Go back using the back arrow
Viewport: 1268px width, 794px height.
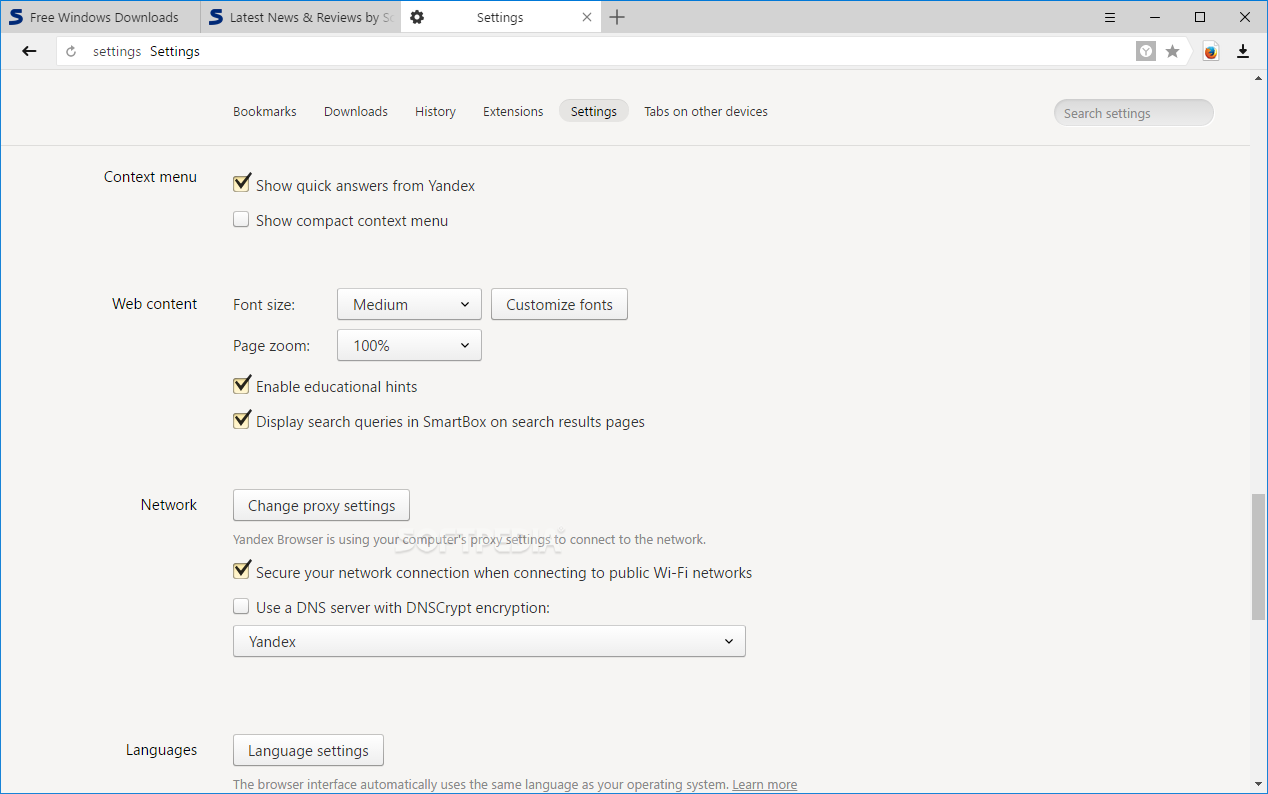click(x=29, y=51)
